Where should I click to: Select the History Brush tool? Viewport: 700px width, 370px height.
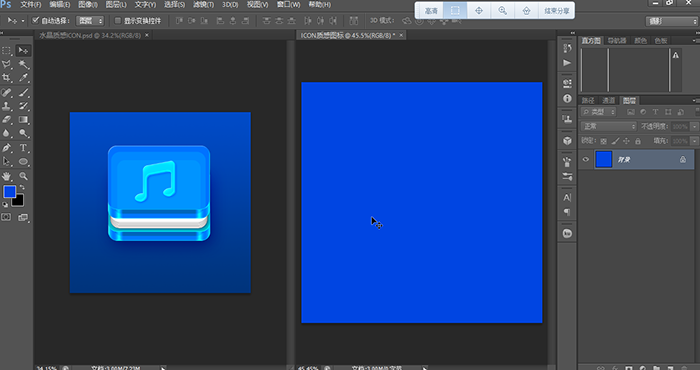pyautogui.click(x=23, y=106)
